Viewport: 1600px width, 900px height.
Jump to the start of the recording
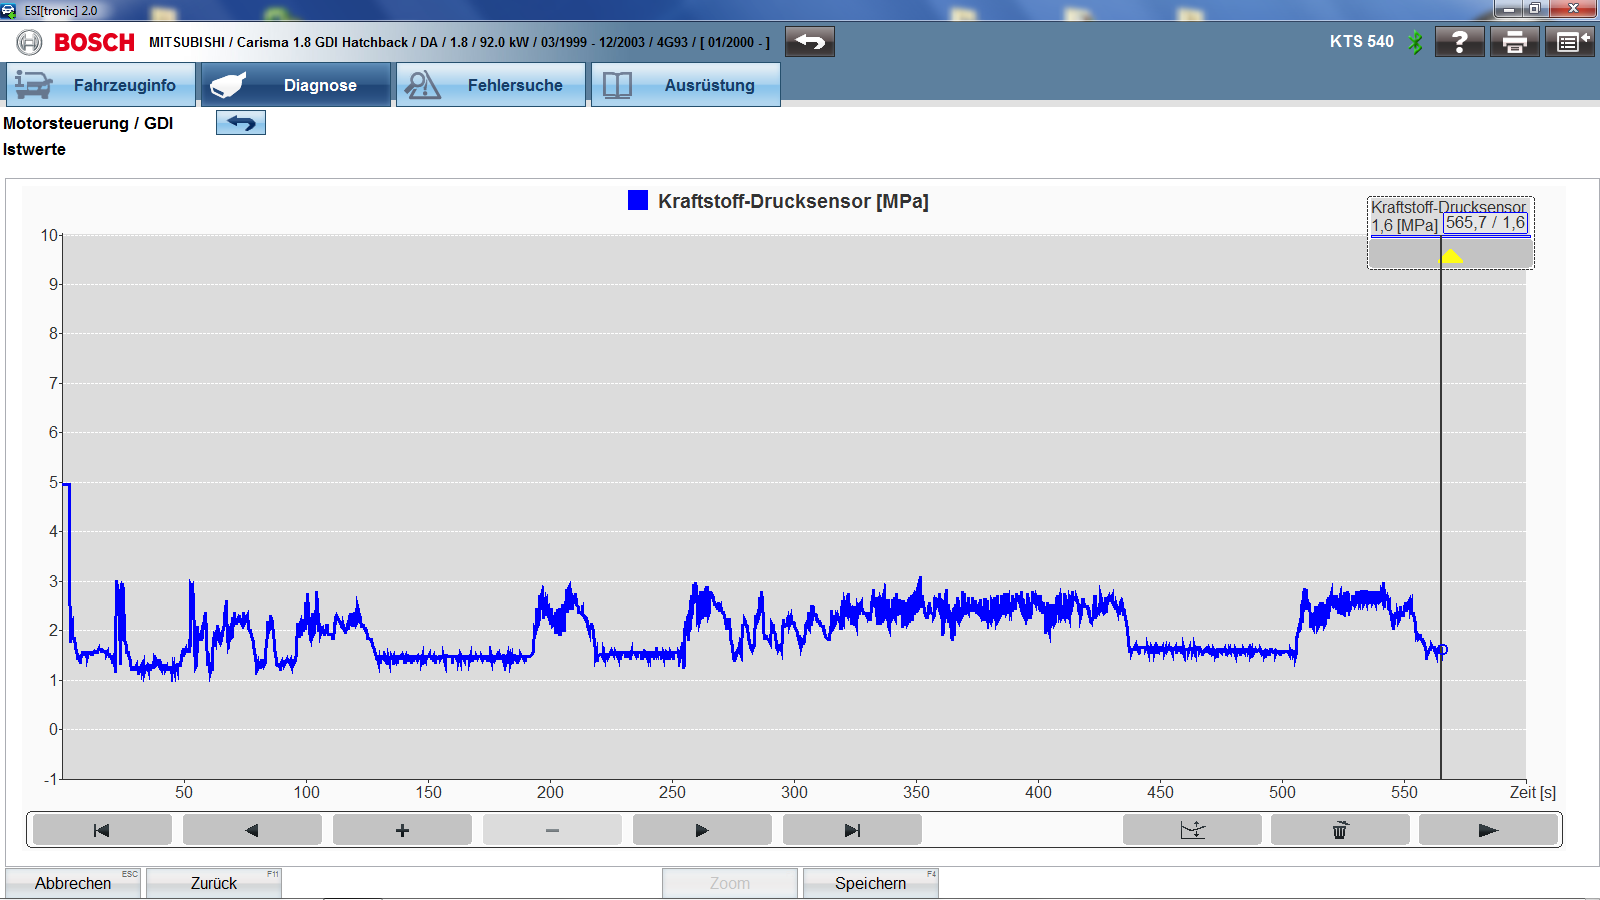click(102, 830)
